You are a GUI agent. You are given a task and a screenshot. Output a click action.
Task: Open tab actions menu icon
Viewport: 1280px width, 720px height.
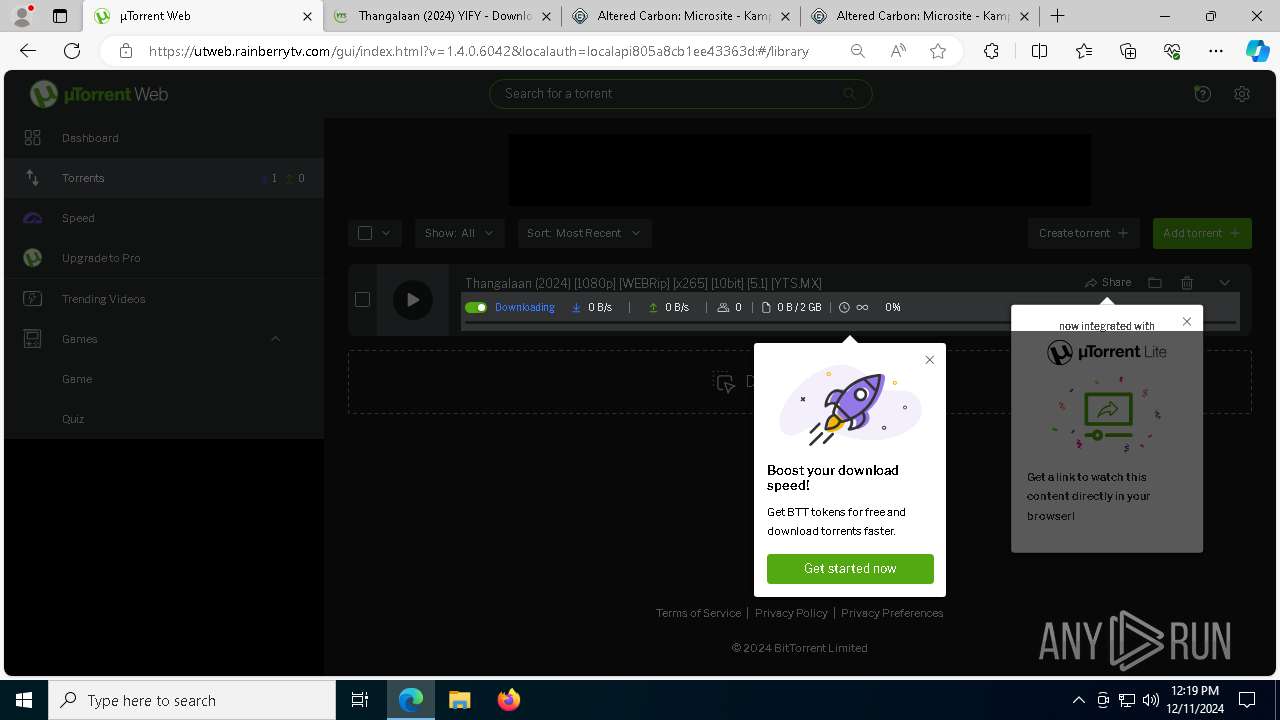[59, 16]
